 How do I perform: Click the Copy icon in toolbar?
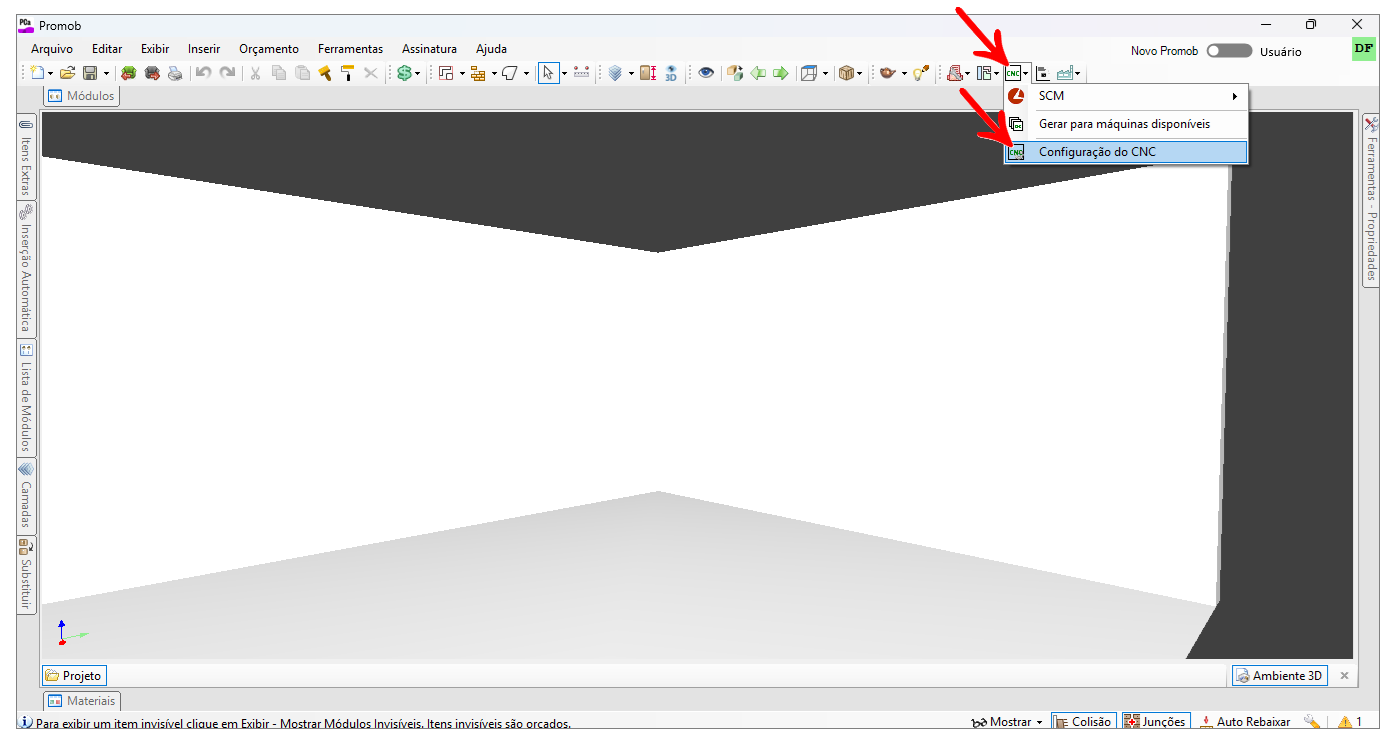(279, 73)
